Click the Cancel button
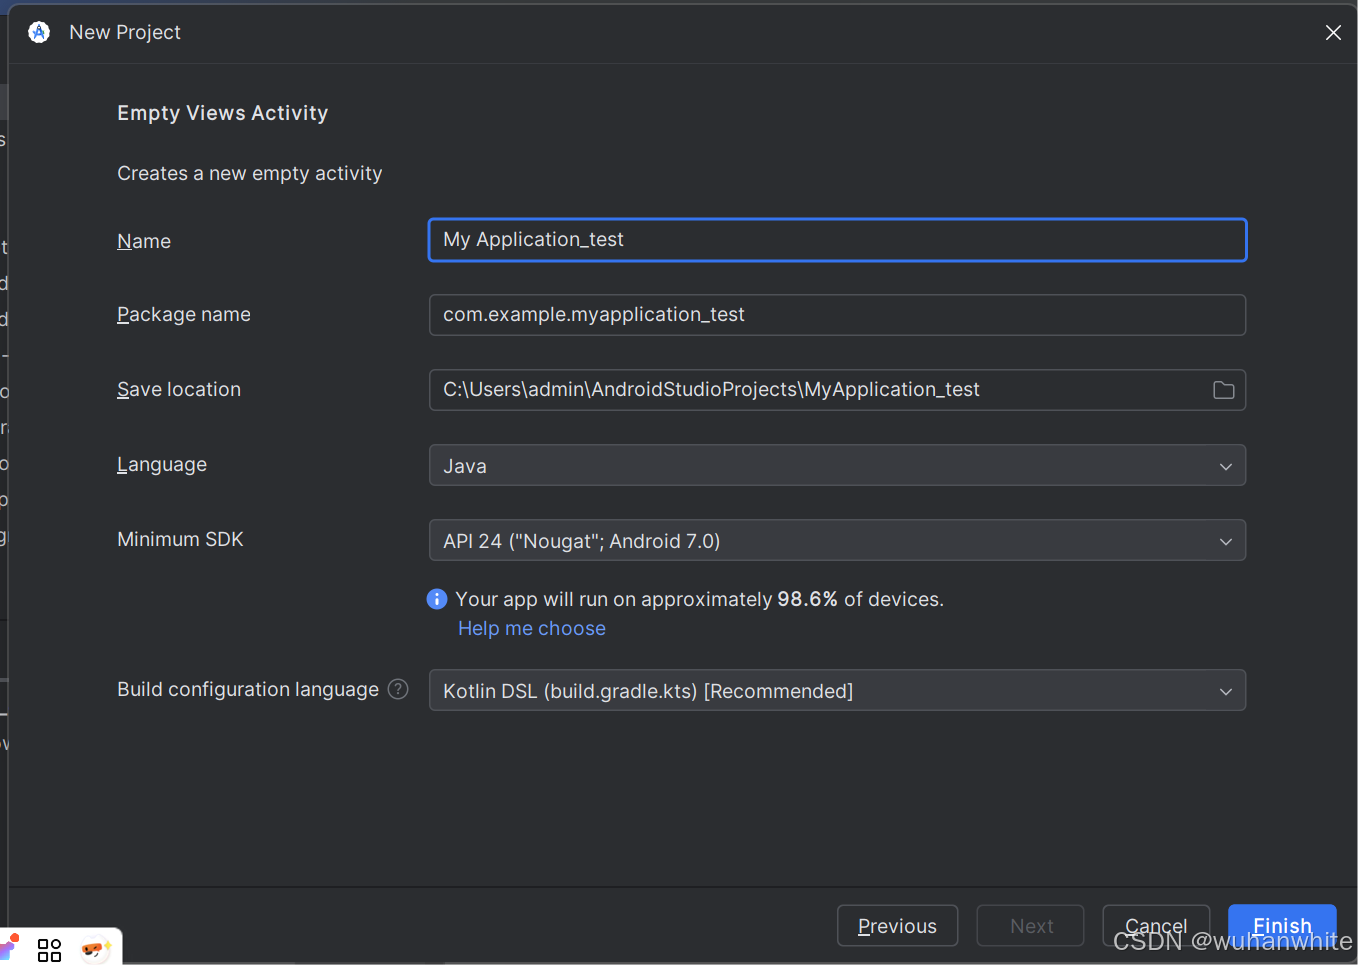 (1156, 926)
